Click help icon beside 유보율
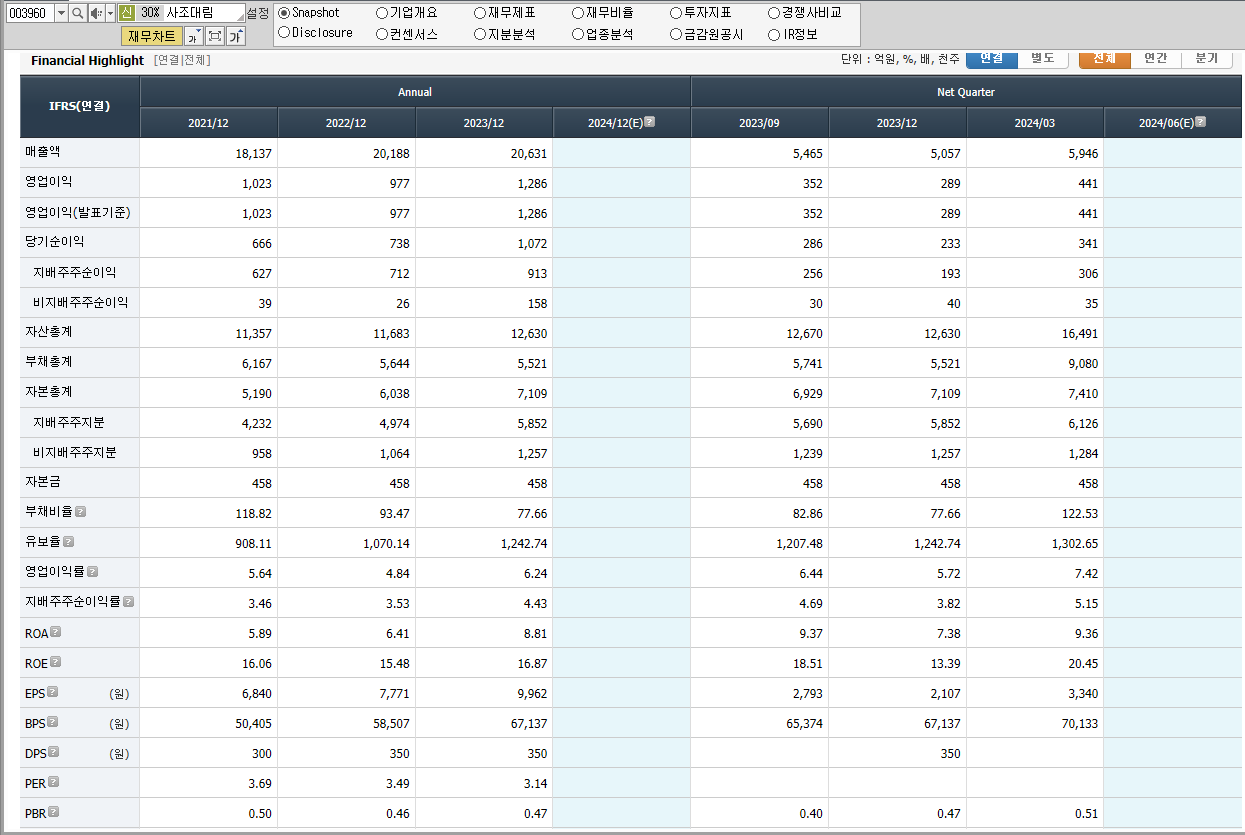This screenshot has width=1245, height=835. [68, 542]
